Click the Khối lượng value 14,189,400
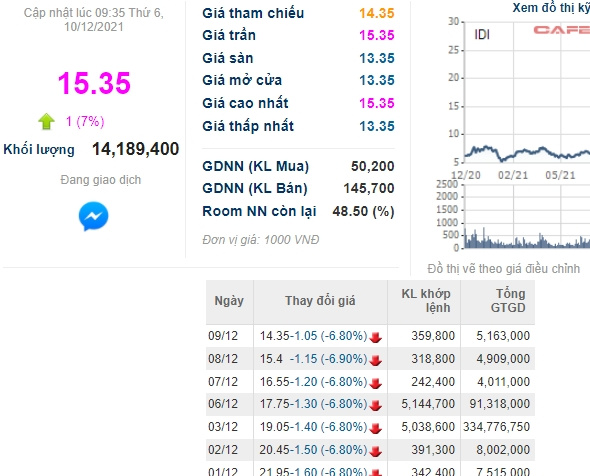This screenshot has width=590, height=476. [135, 149]
